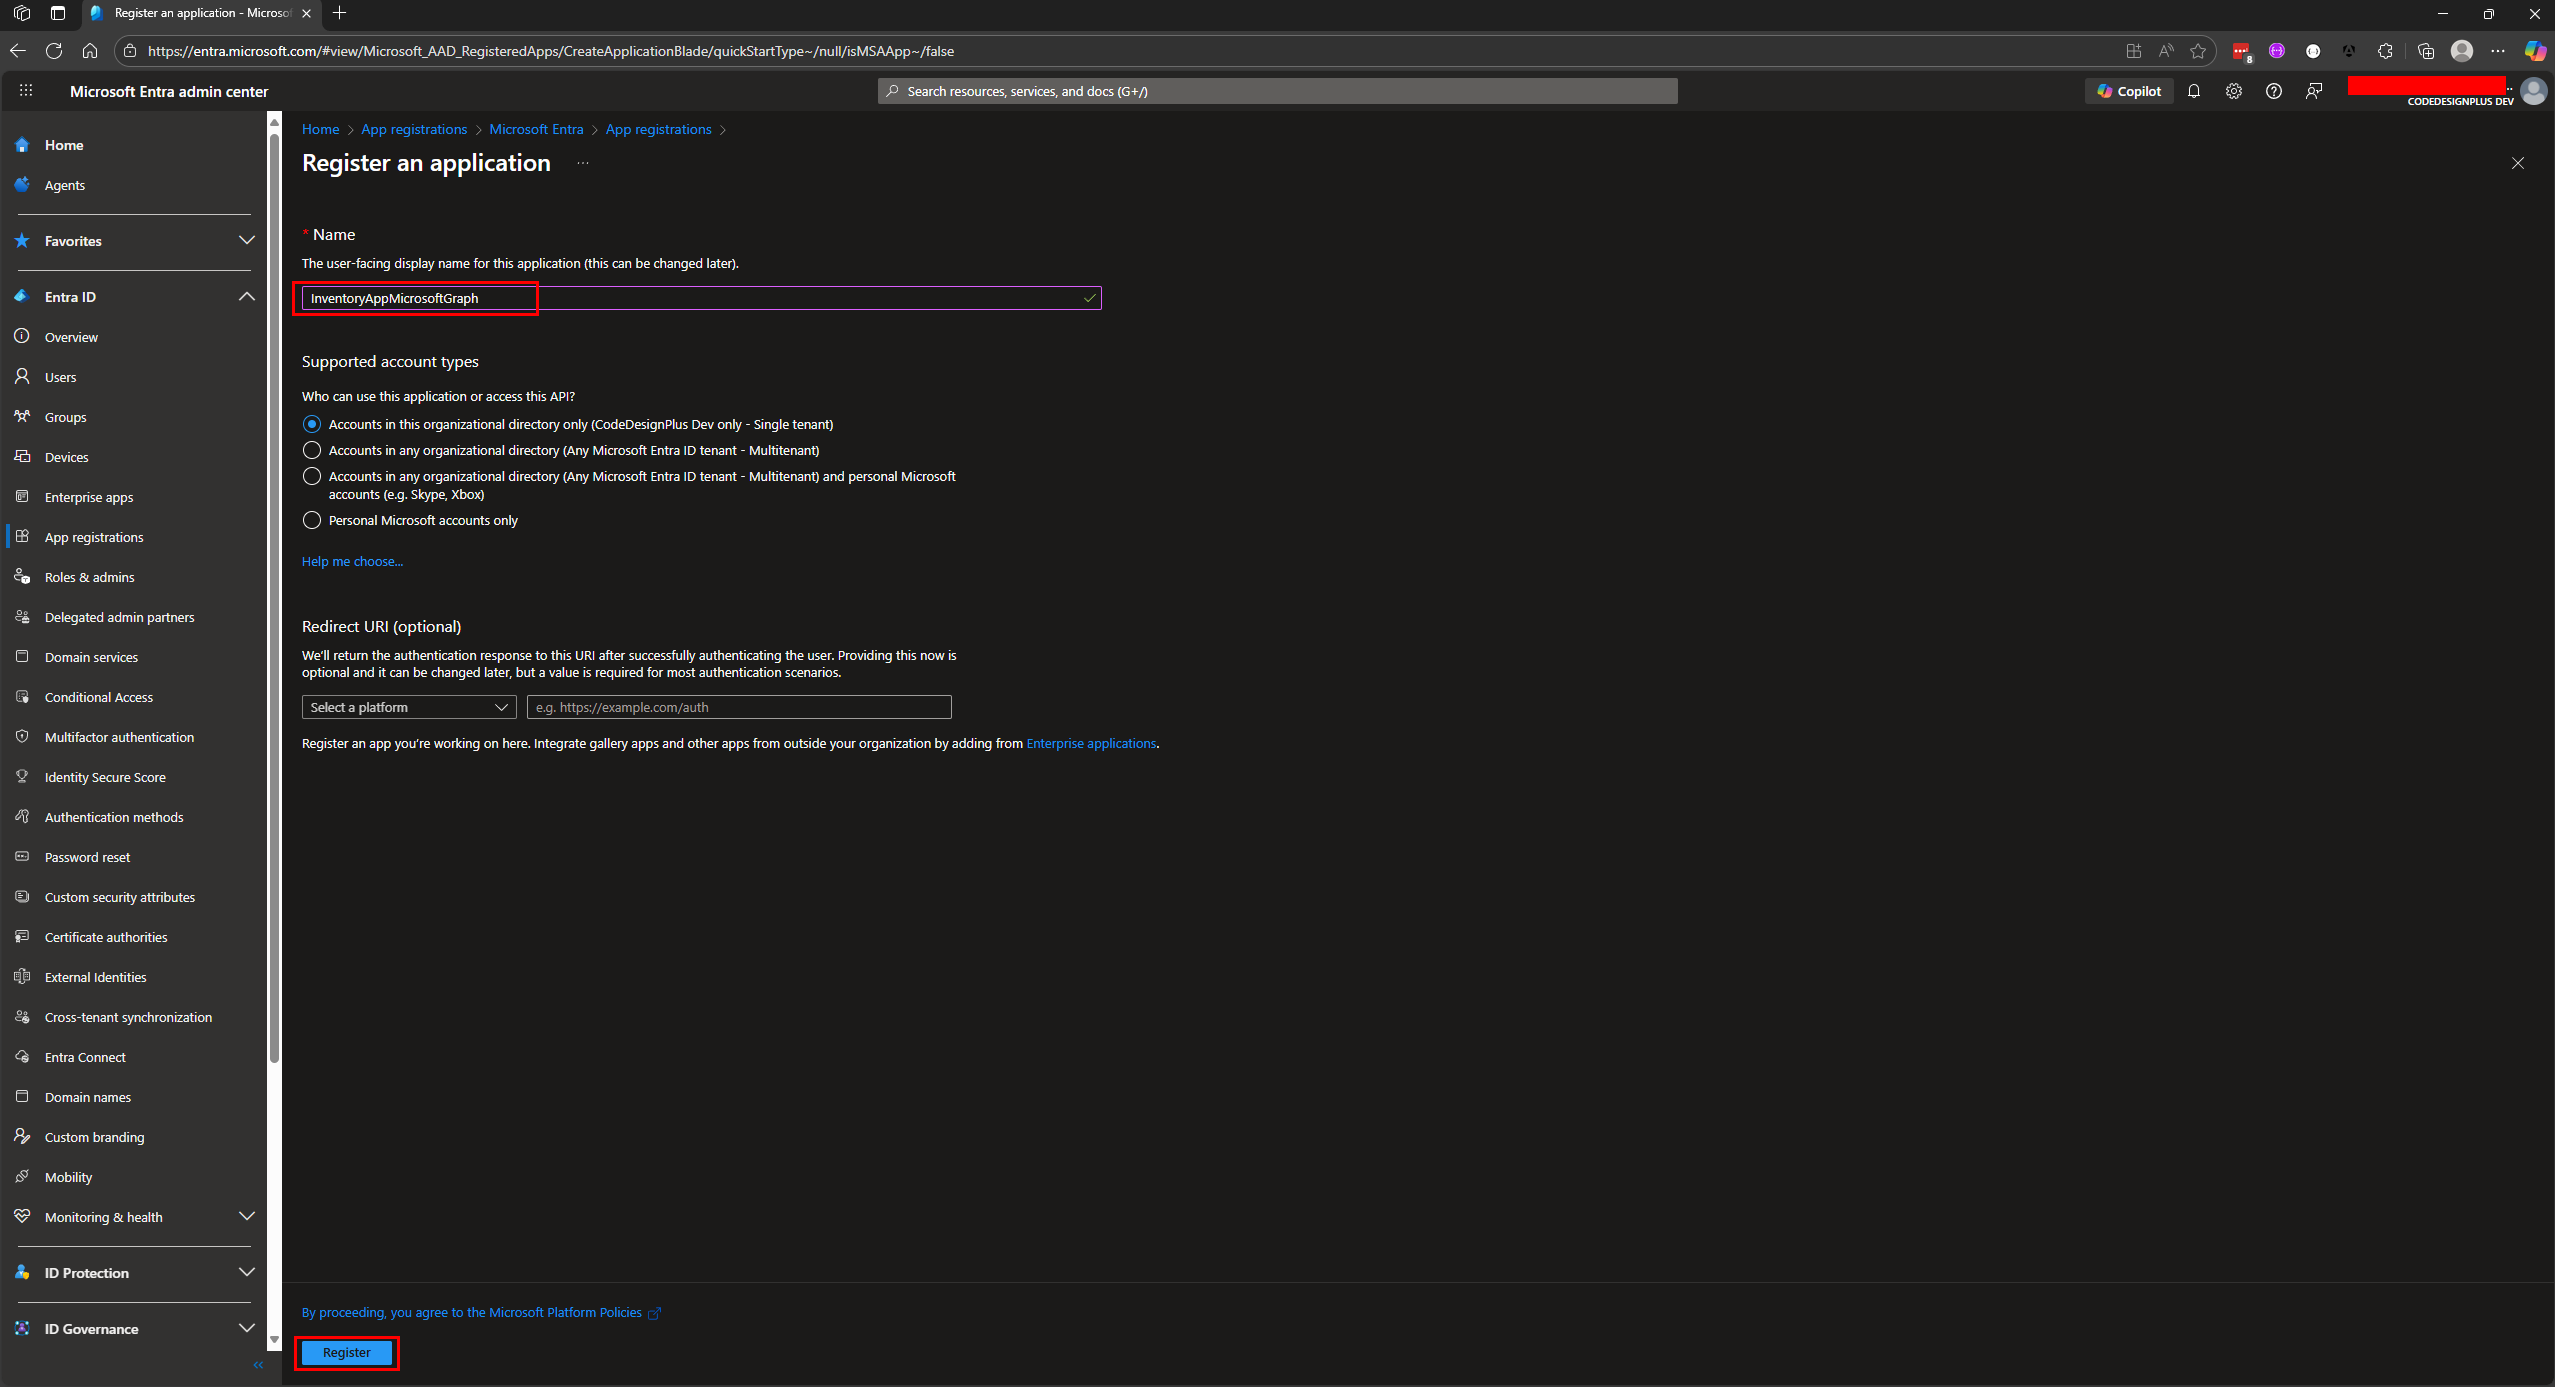Image resolution: width=2555 pixels, height=1387 pixels.
Task: Click the Redirect URI input field
Action: coord(739,707)
